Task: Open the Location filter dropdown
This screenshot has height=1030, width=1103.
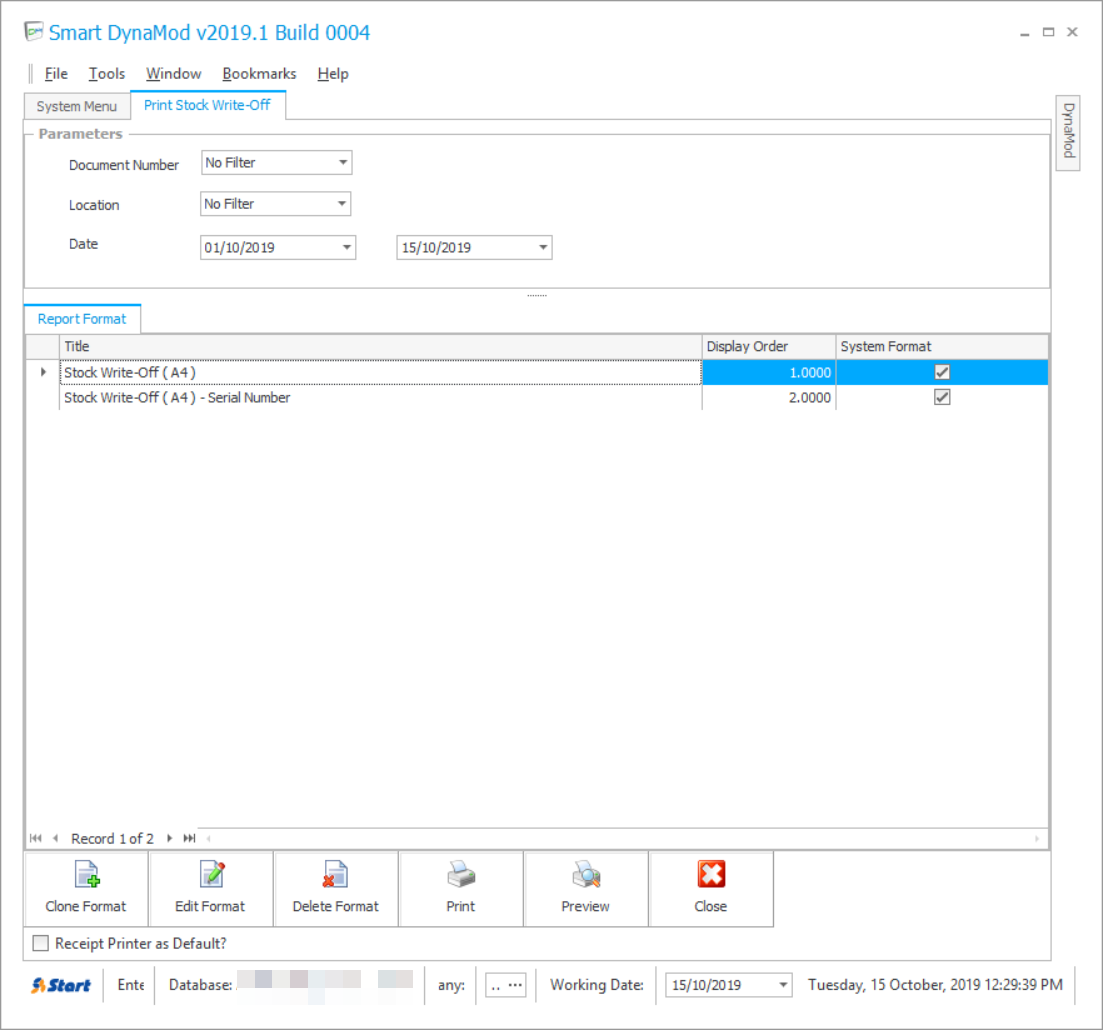Action: point(342,204)
